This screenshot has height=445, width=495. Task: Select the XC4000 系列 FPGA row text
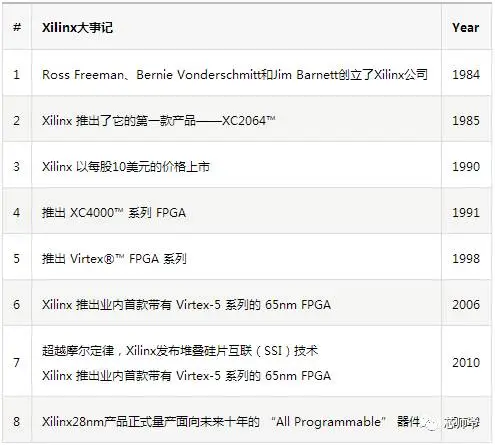click(114, 212)
